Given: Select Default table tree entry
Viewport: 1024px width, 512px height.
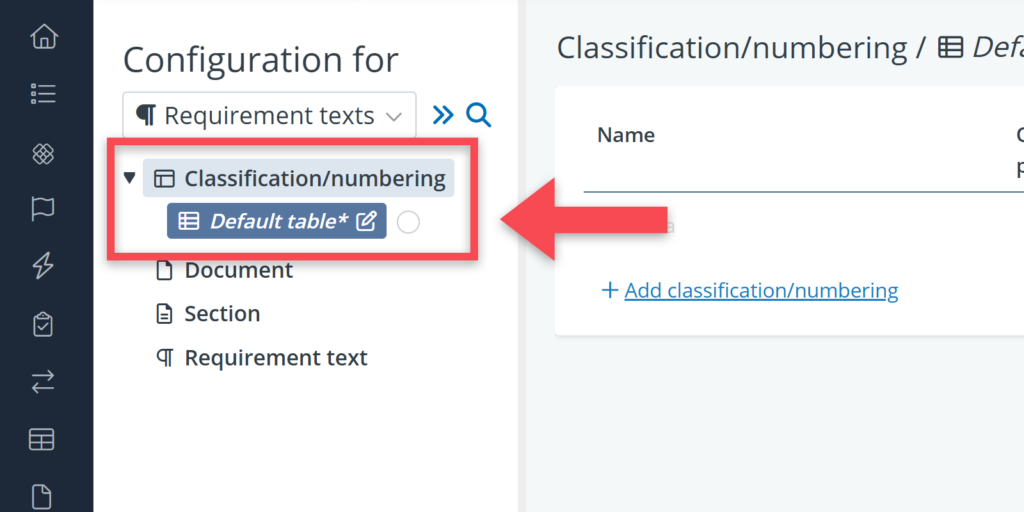Looking at the screenshot, I should 276,221.
